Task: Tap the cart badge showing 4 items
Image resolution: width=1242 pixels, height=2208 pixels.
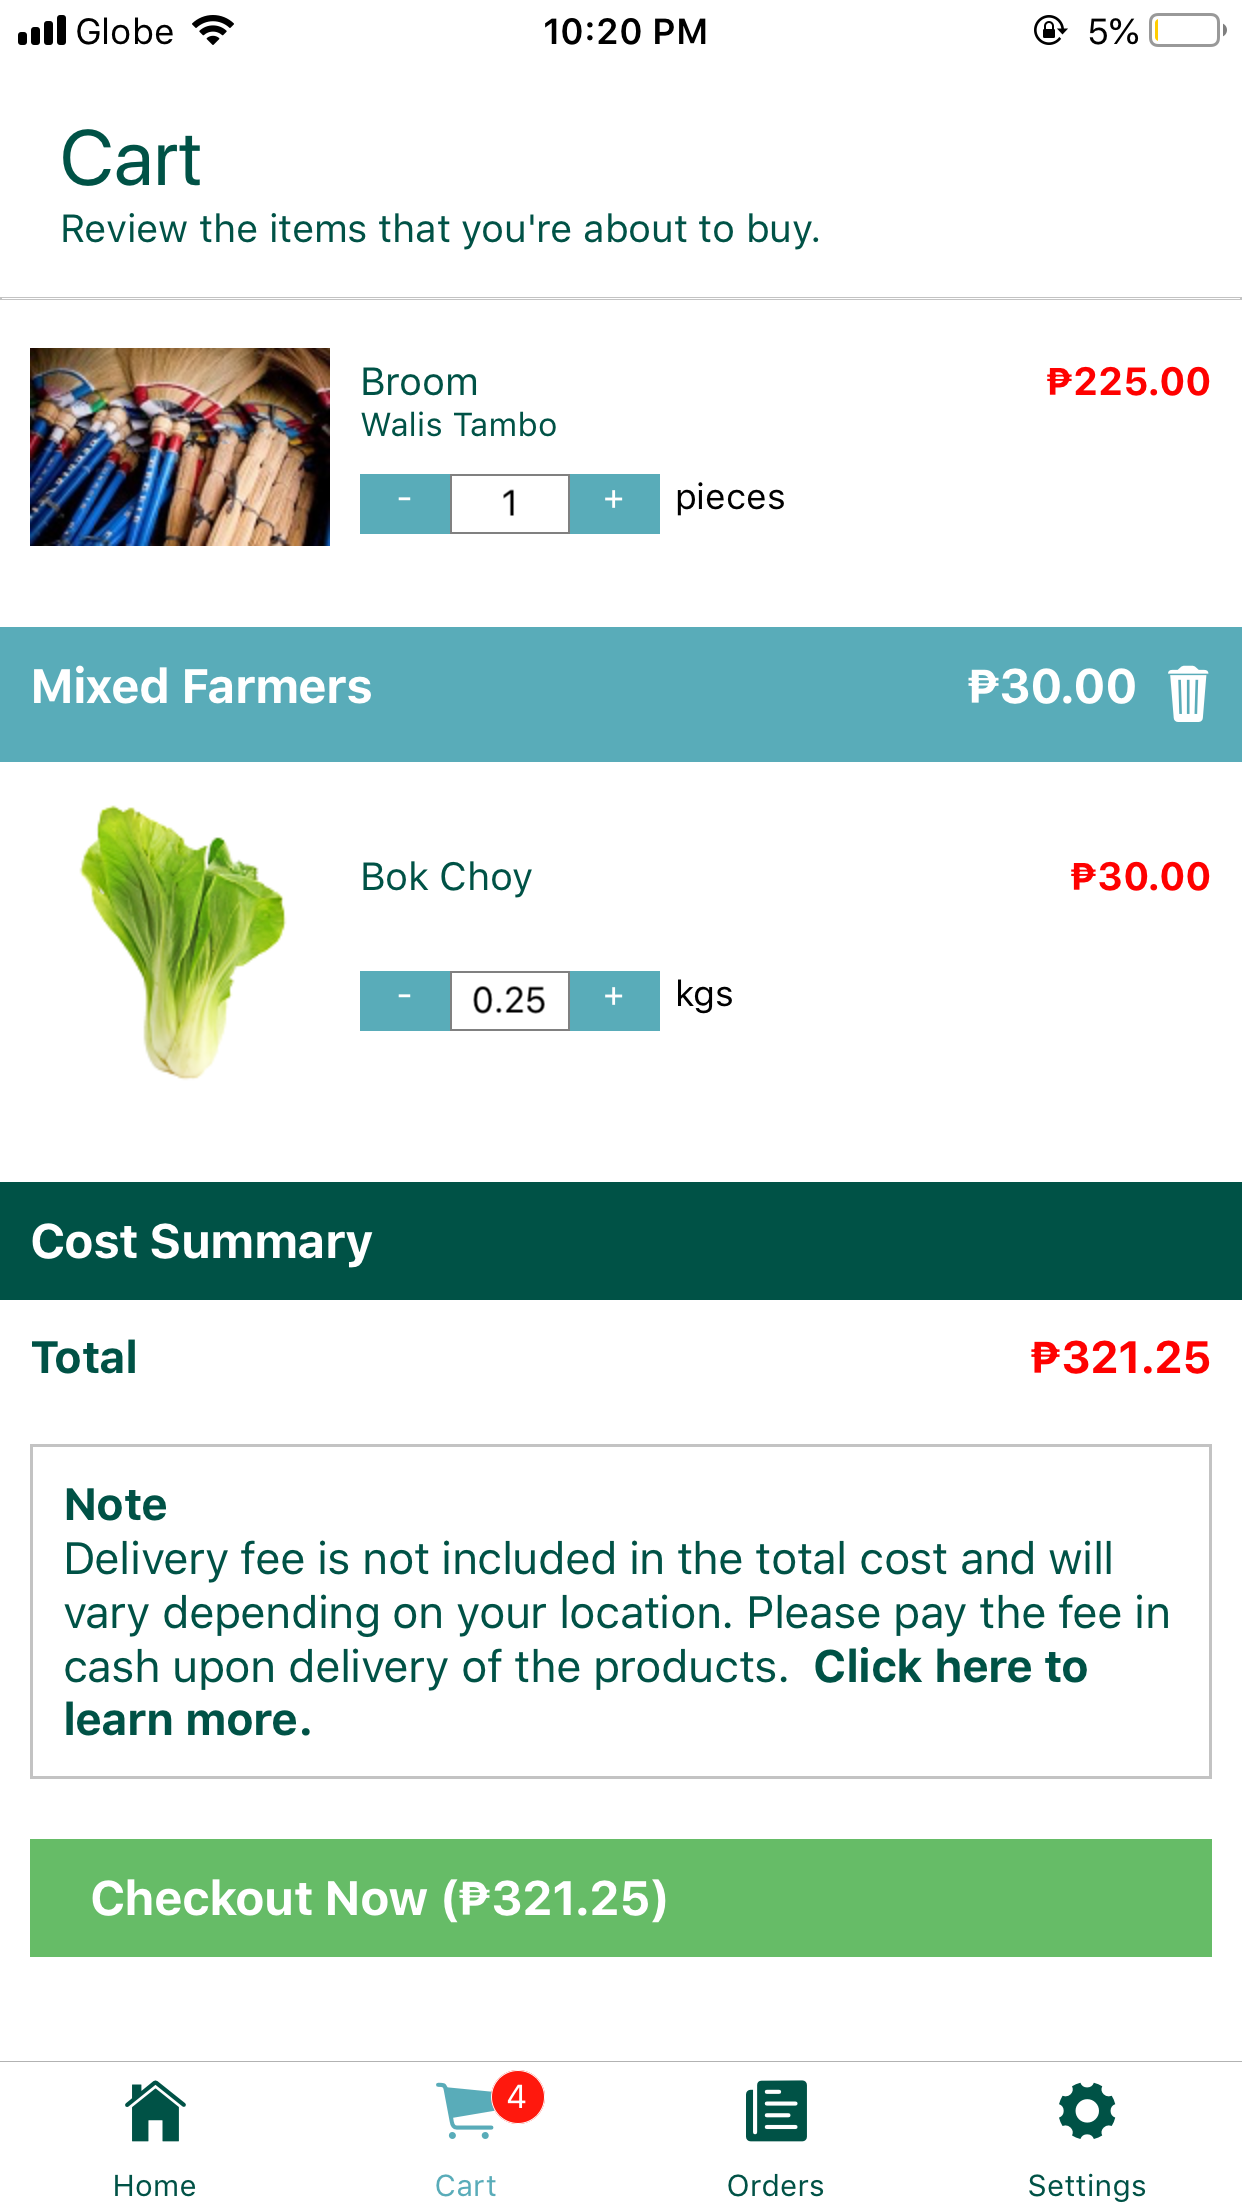Action: pyautogui.click(x=517, y=2097)
